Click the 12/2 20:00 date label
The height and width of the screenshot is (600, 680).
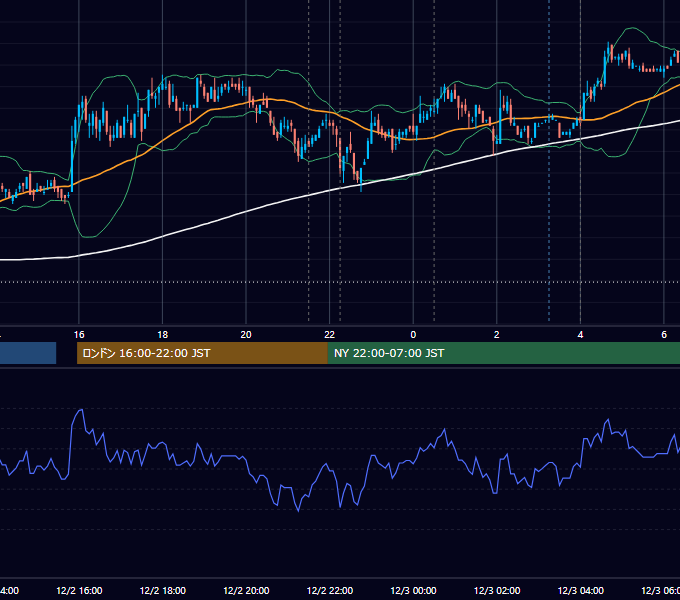tap(246, 590)
